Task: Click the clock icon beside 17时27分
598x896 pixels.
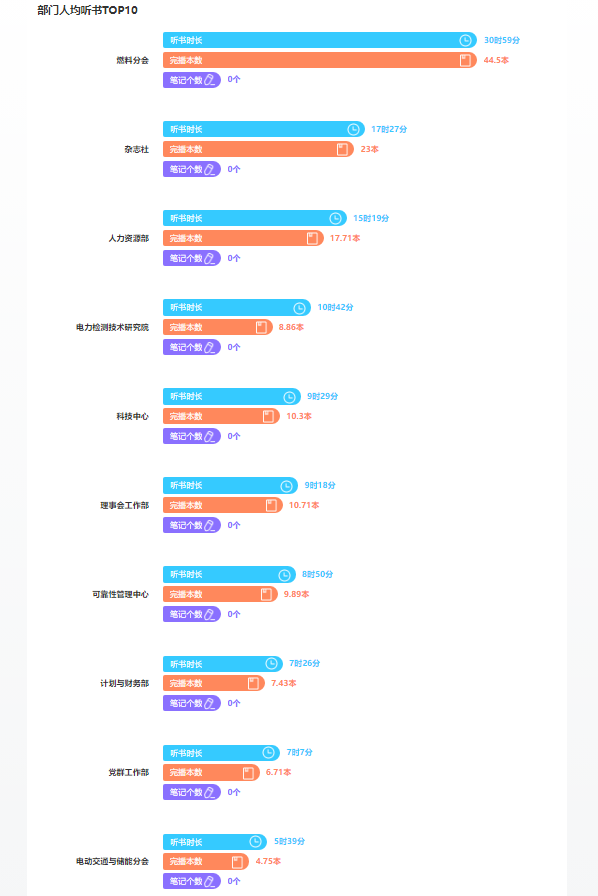Action: coord(353,129)
